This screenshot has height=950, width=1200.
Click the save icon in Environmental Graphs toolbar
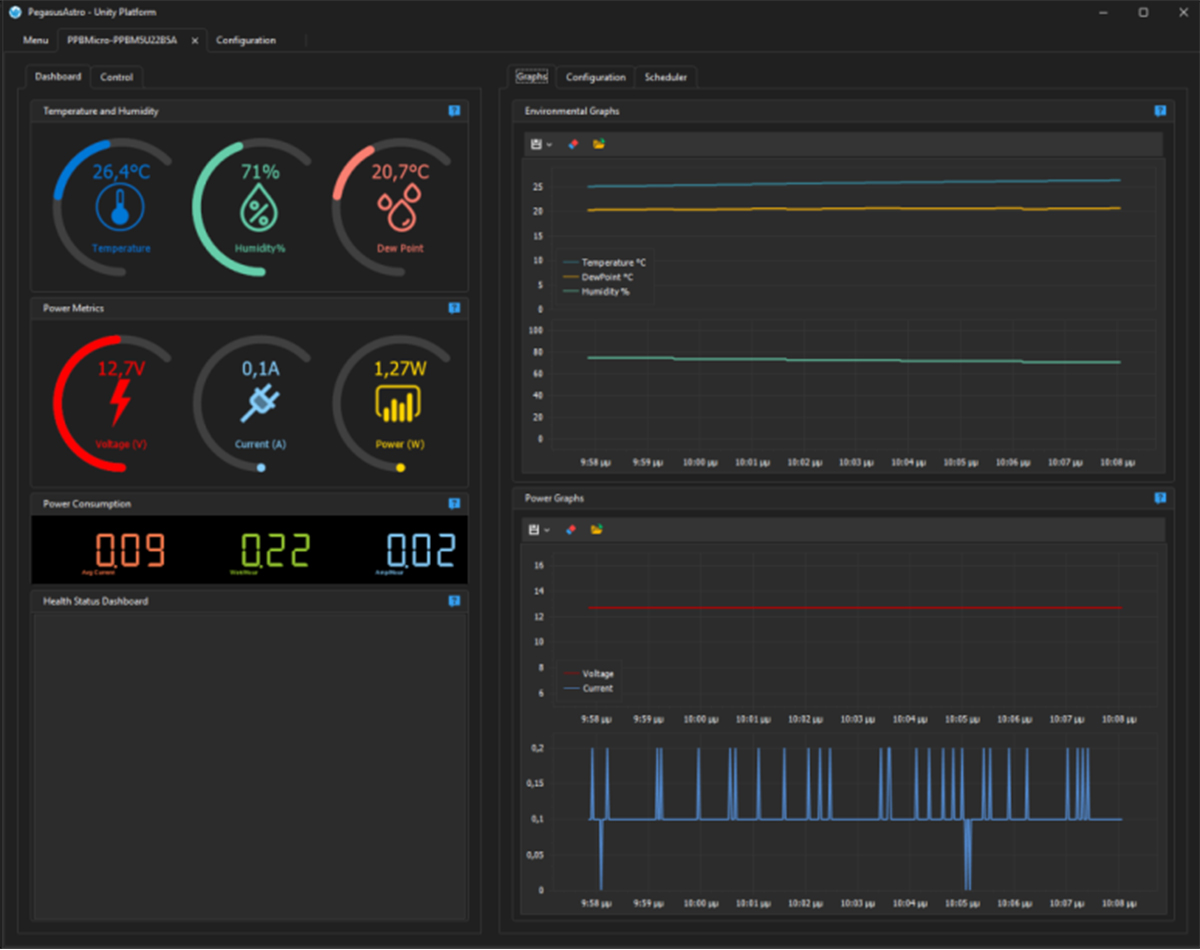click(536, 144)
